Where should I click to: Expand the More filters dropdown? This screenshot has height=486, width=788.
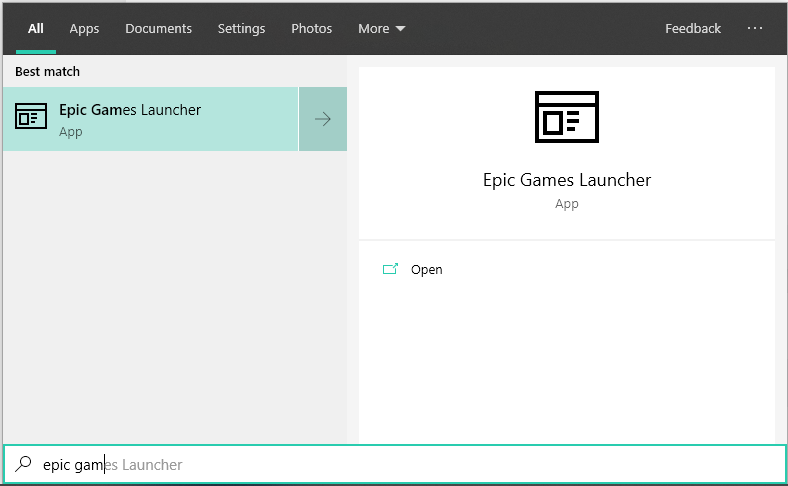click(381, 29)
